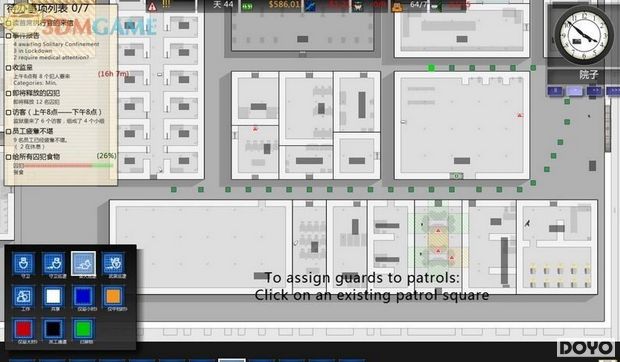620x362 pixels.
Task: Click the orange prisoner count icon
Action: pyautogui.click(x=397, y=6)
